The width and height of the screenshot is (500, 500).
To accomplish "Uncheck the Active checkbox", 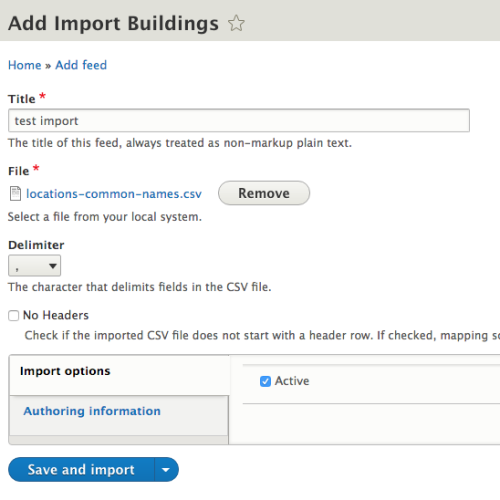I will (x=265, y=381).
